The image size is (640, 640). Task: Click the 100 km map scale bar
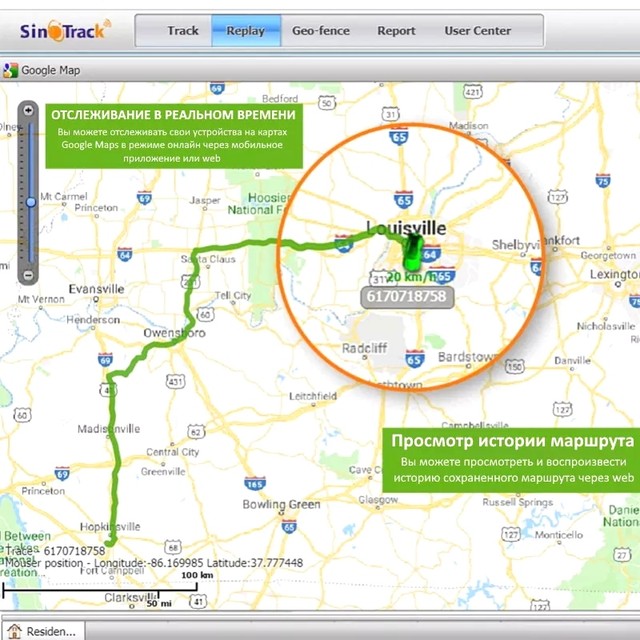(x=100, y=589)
